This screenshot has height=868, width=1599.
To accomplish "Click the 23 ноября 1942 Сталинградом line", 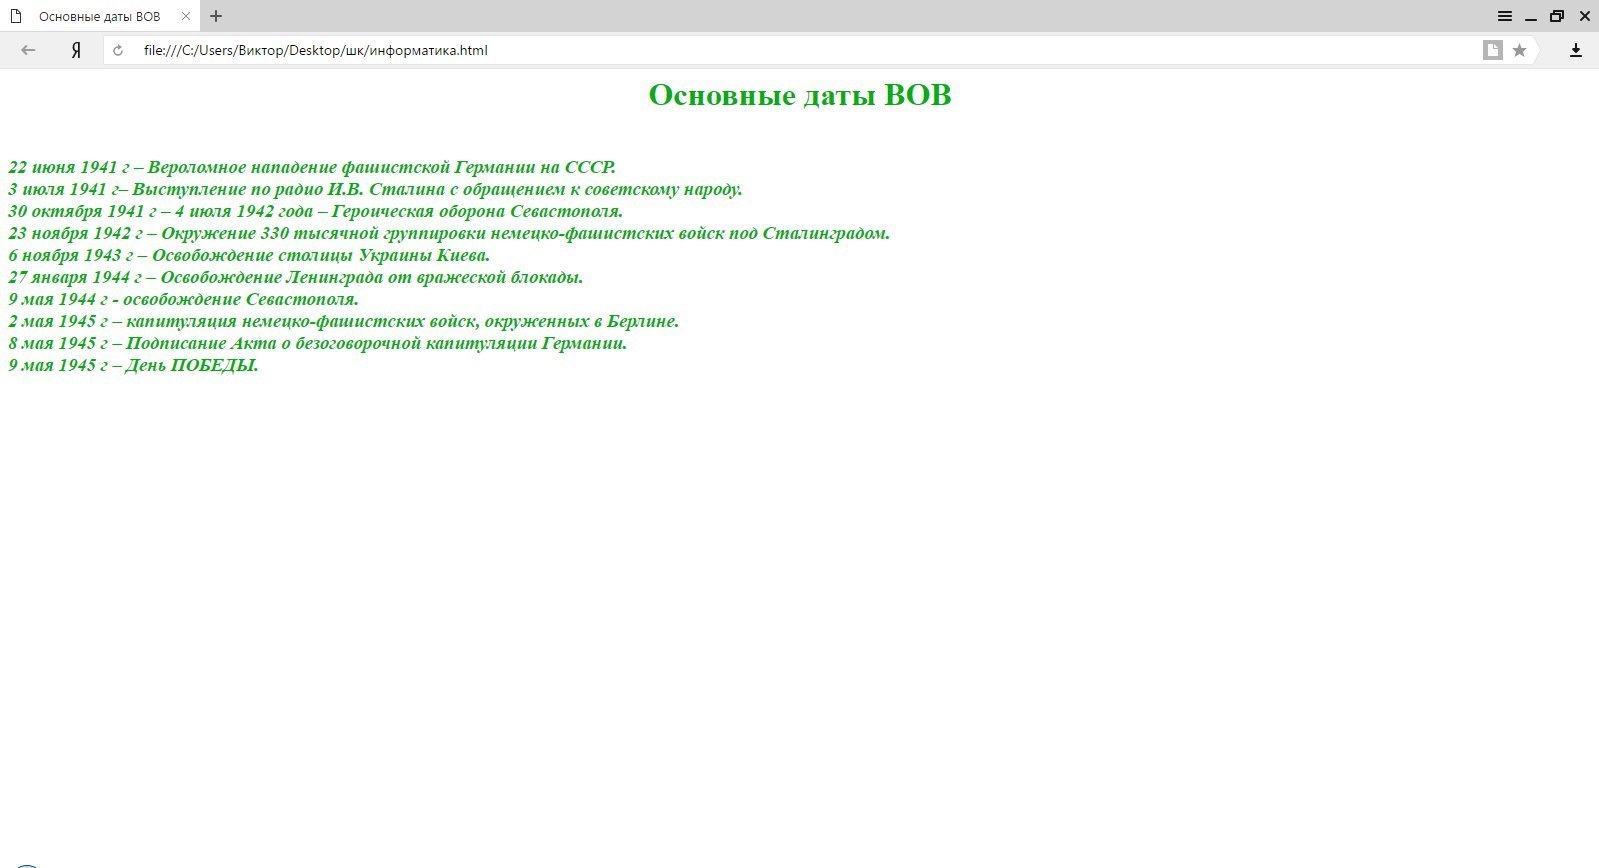I will [448, 233].
